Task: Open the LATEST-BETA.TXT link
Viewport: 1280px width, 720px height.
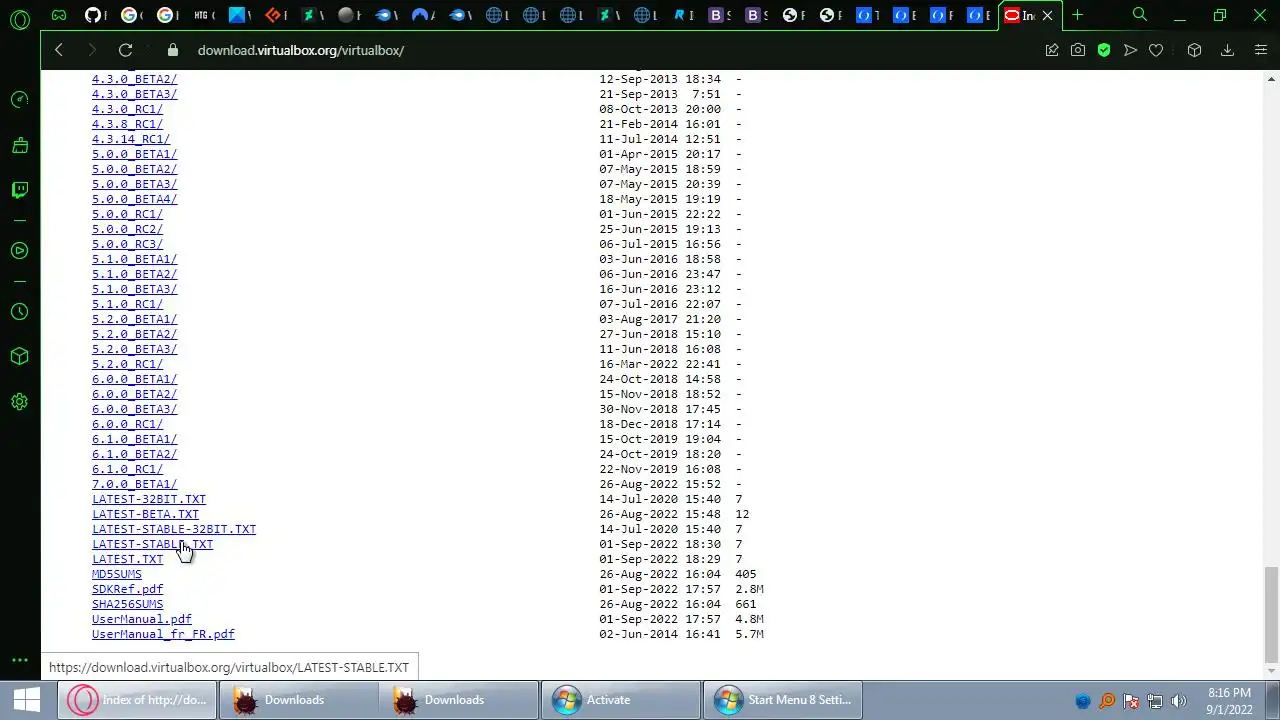Action: click(145, 514)
